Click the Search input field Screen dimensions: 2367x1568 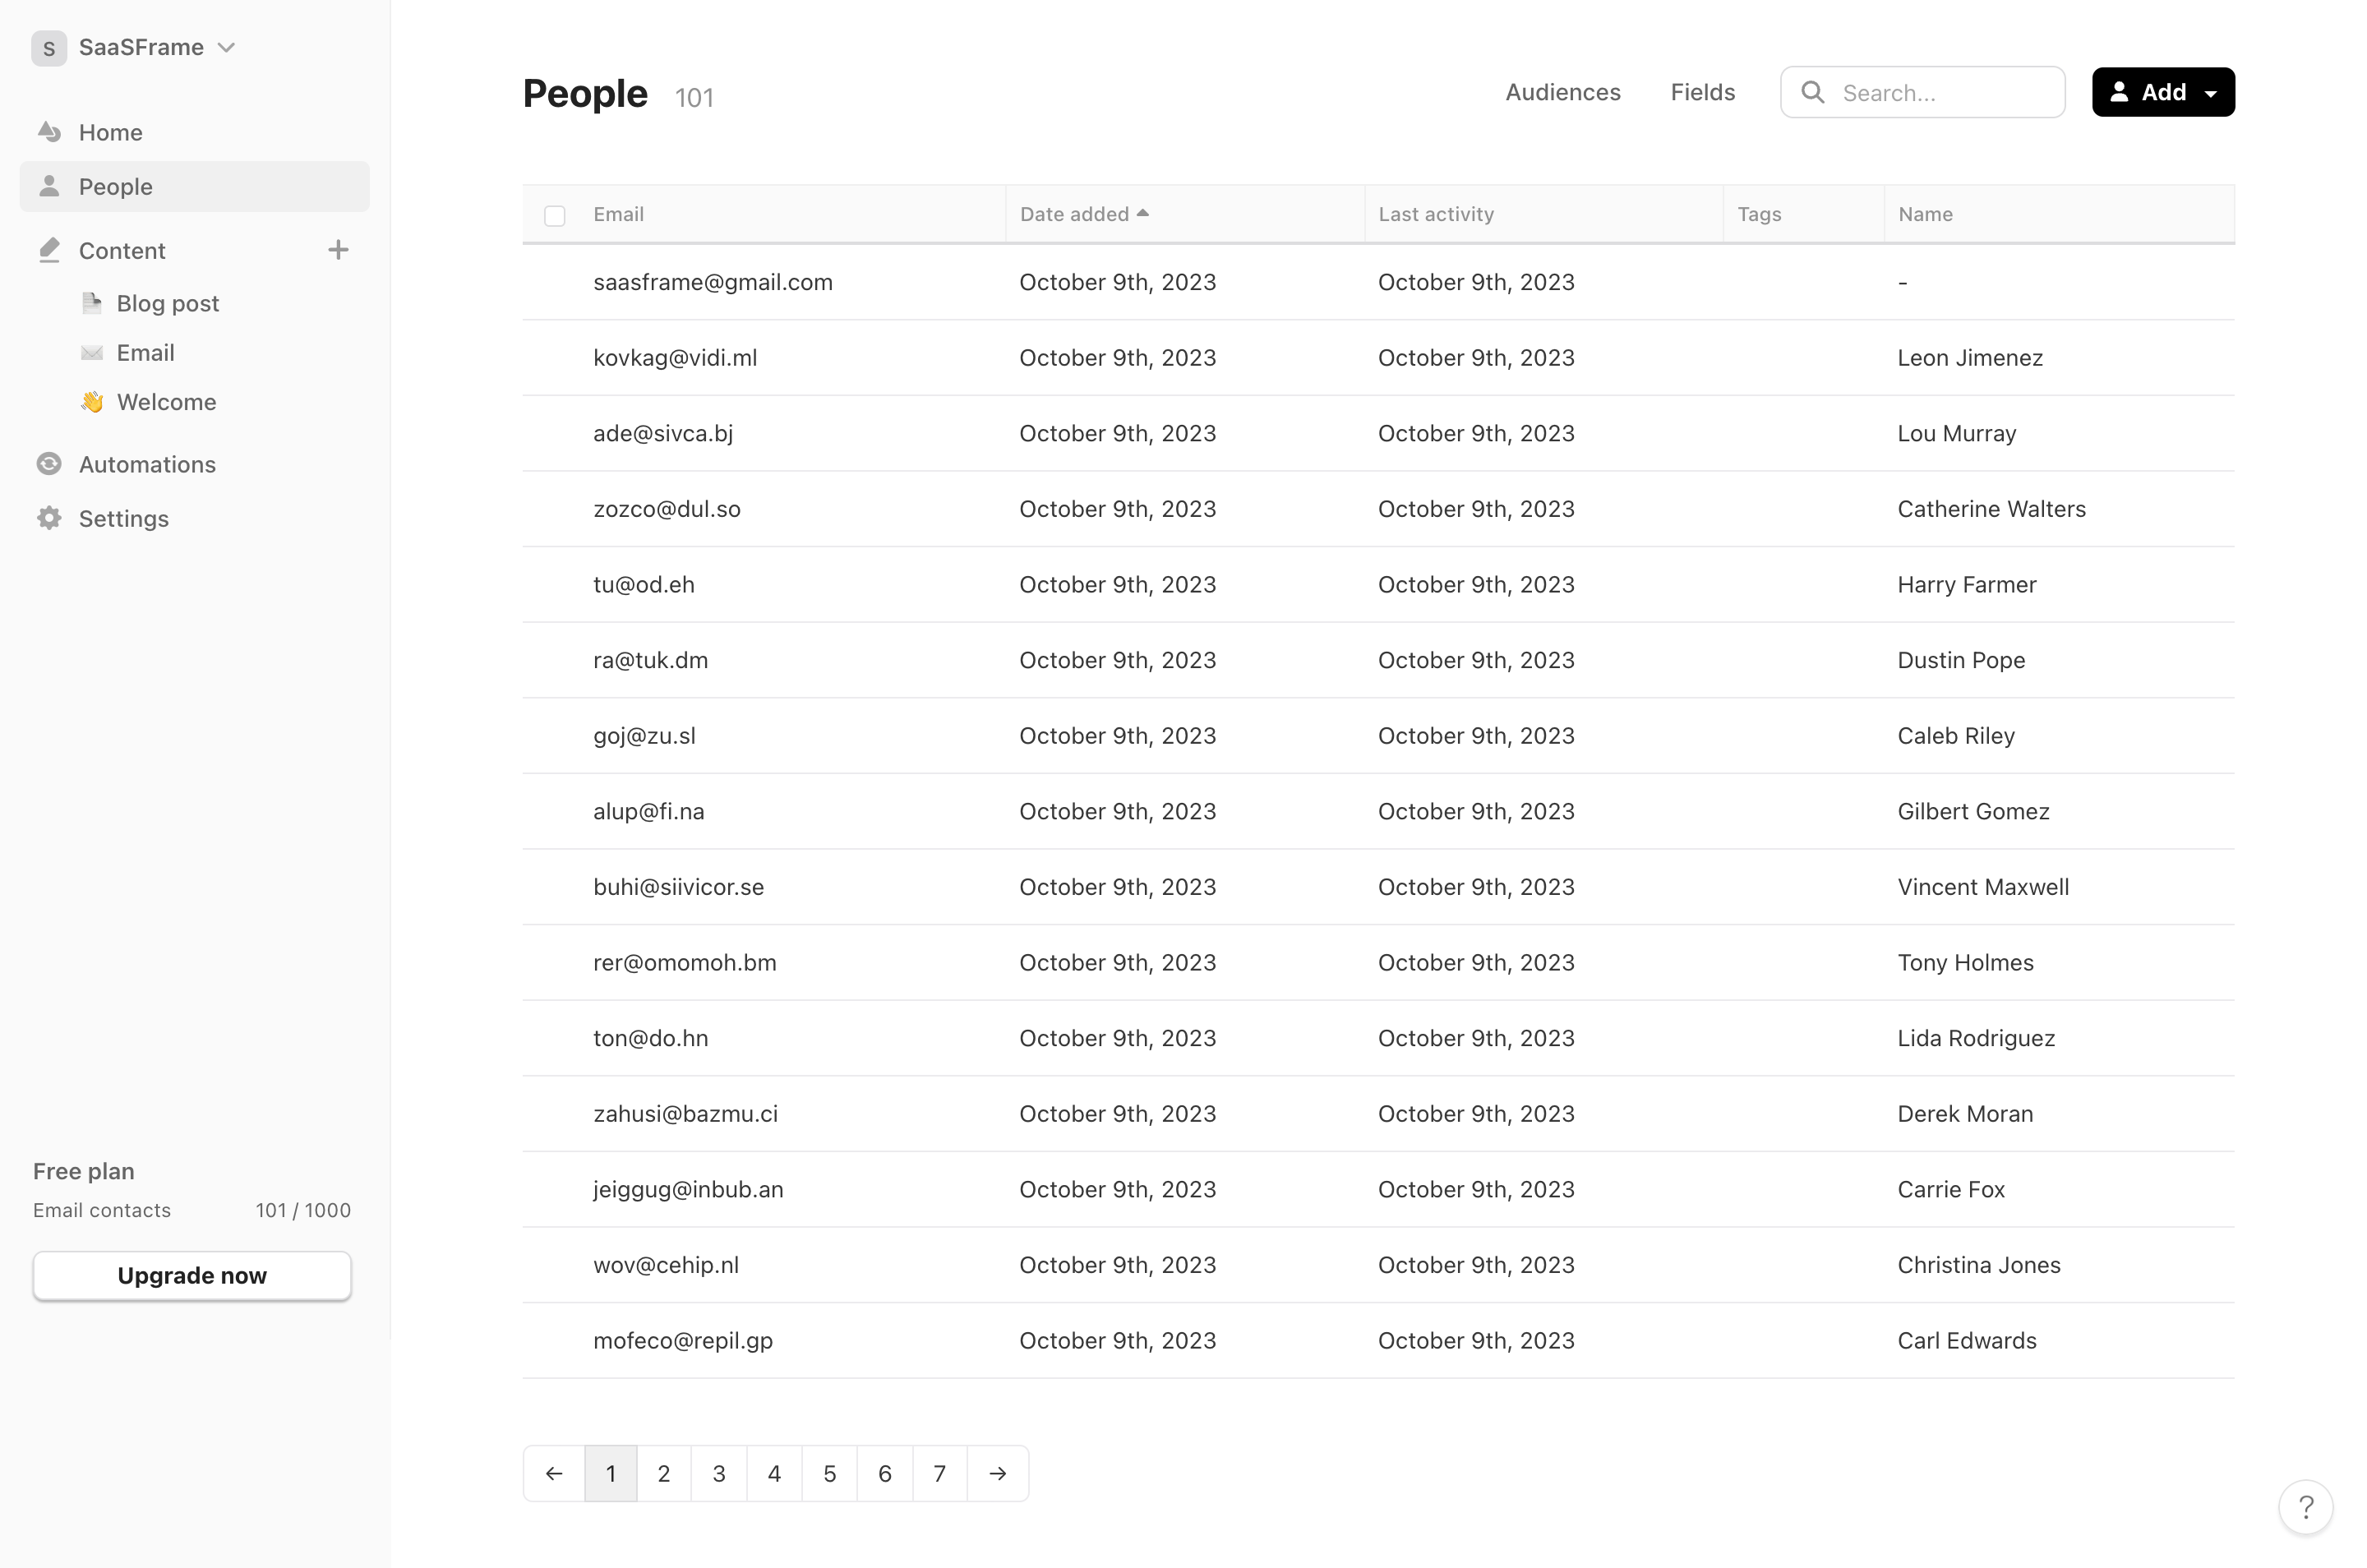(1922, 92)
